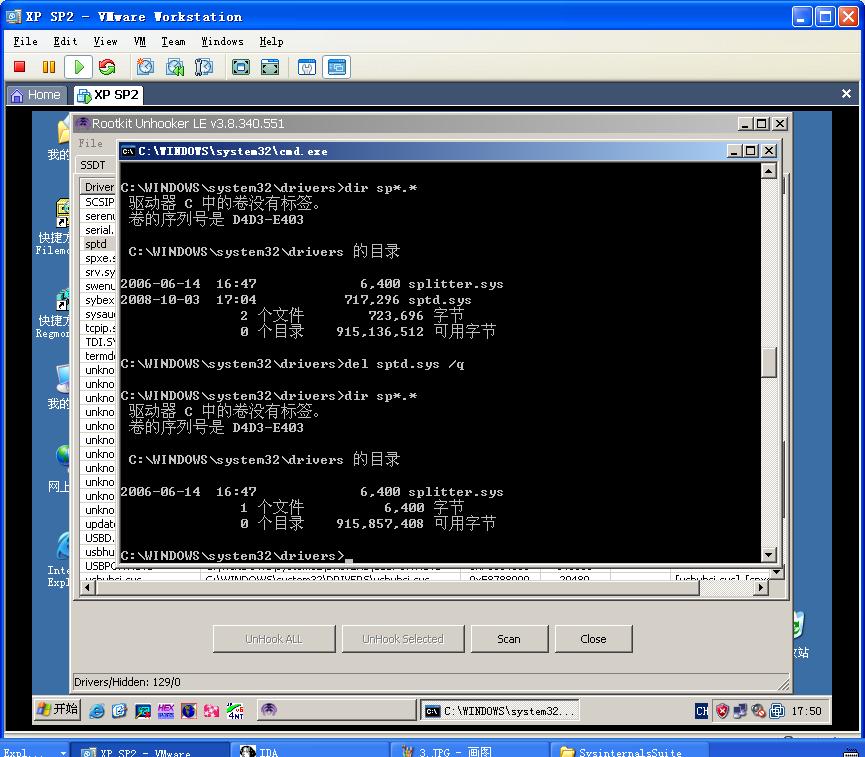Click the UnHook Selected button
Screen dimensions: 865x757
[x=403, y=639]
